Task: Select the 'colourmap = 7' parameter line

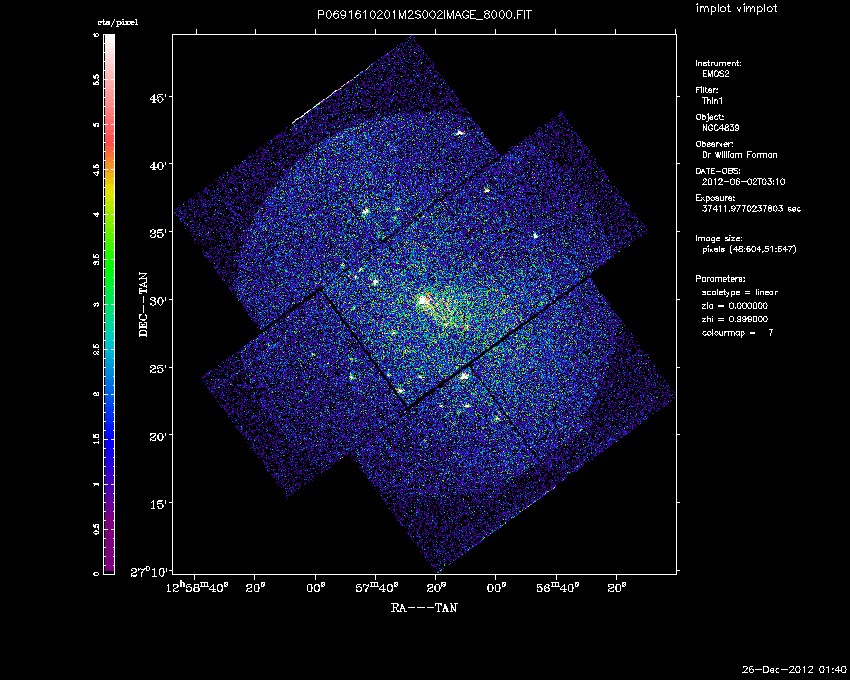Action: coord(737,333)
